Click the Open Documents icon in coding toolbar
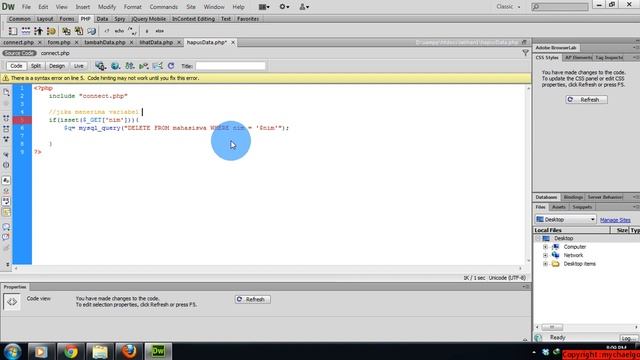Image resolution: width=640 pixels, height=360 pixels. [6, 93]
